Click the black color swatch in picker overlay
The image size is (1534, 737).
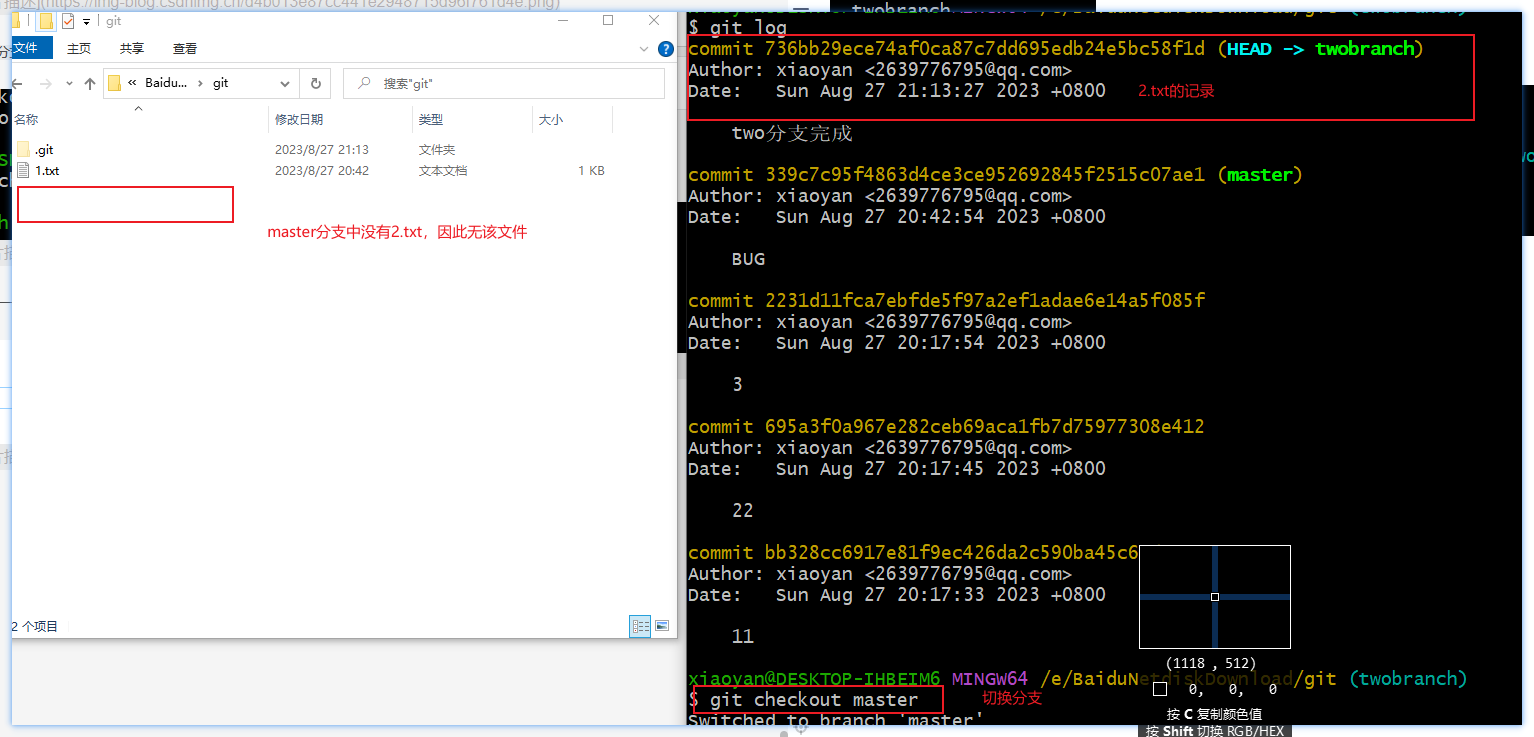click(1160, 689)
